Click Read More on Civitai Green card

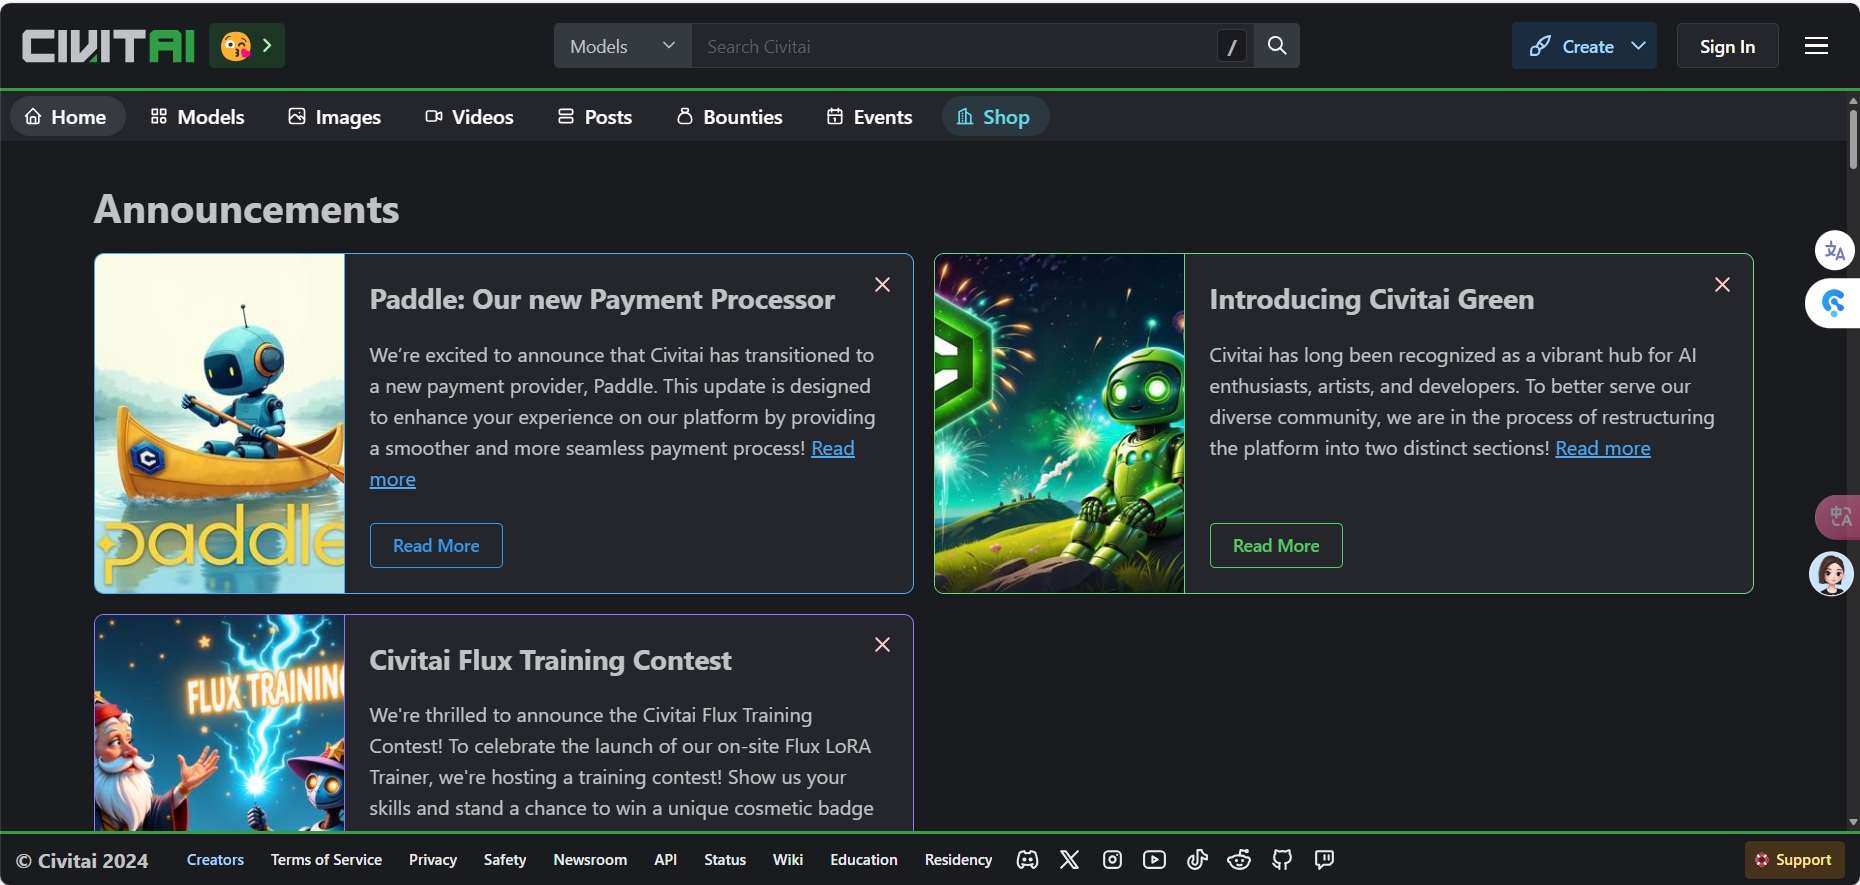tap(1275, 546)
